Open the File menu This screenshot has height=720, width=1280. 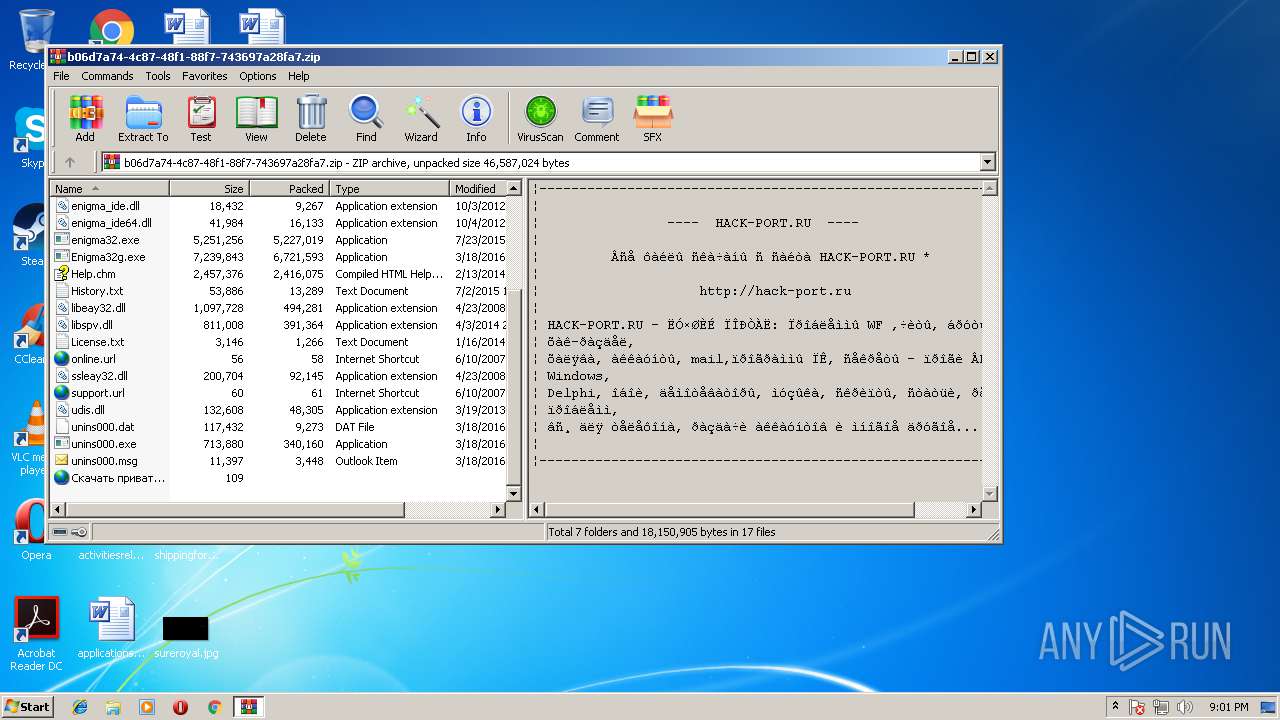tap(61, 76)
